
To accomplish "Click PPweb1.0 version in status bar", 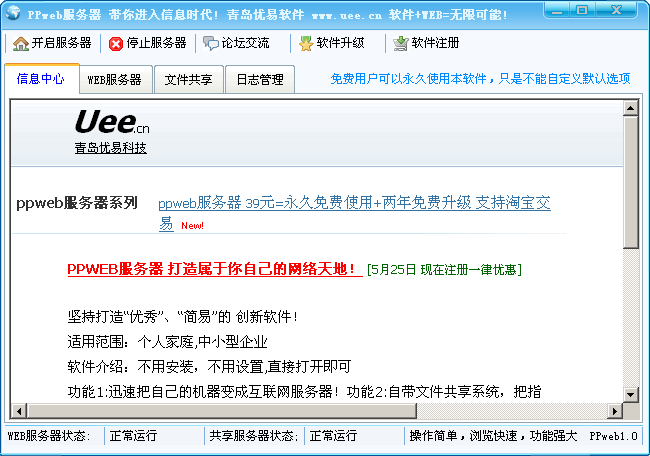I will pyautogui.click(x=614, y=436).
